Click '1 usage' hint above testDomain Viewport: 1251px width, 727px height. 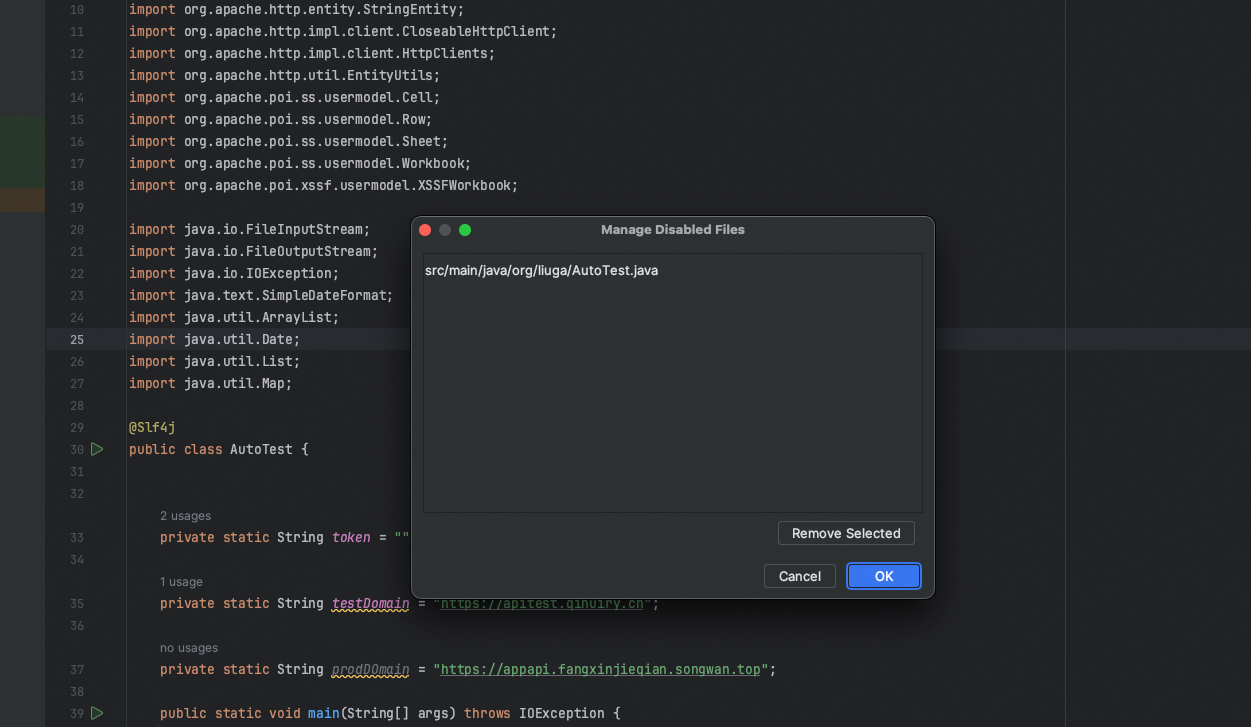(180, 581)
